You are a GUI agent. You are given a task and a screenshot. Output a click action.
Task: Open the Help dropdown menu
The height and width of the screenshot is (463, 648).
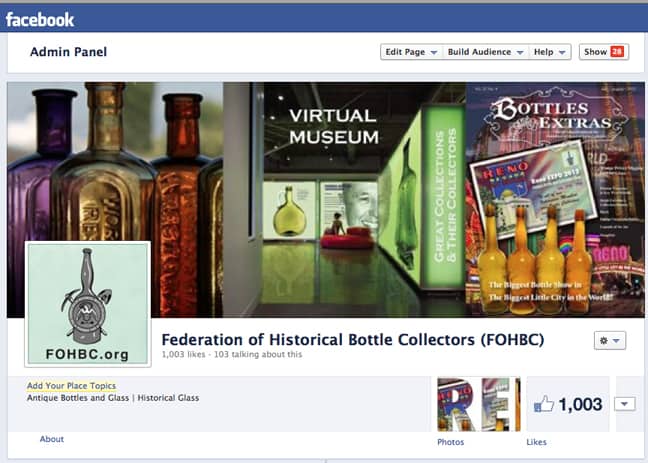point(550,52)
